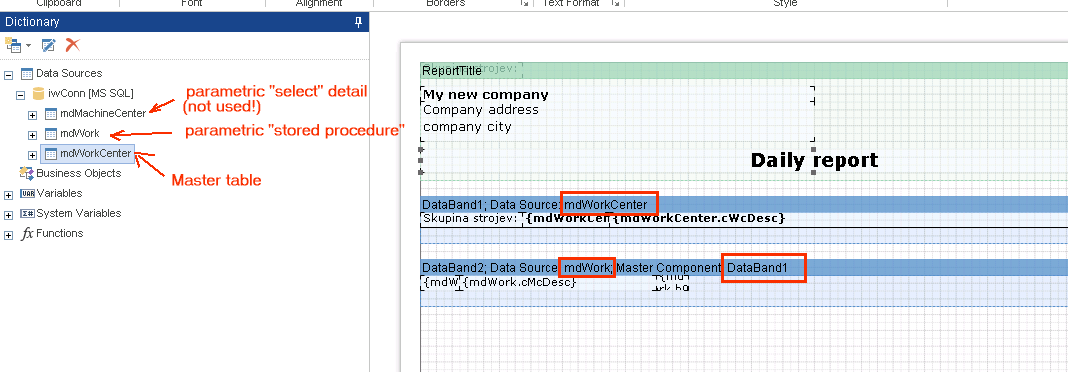Select the 'Daily report' text component

point(814,161)
